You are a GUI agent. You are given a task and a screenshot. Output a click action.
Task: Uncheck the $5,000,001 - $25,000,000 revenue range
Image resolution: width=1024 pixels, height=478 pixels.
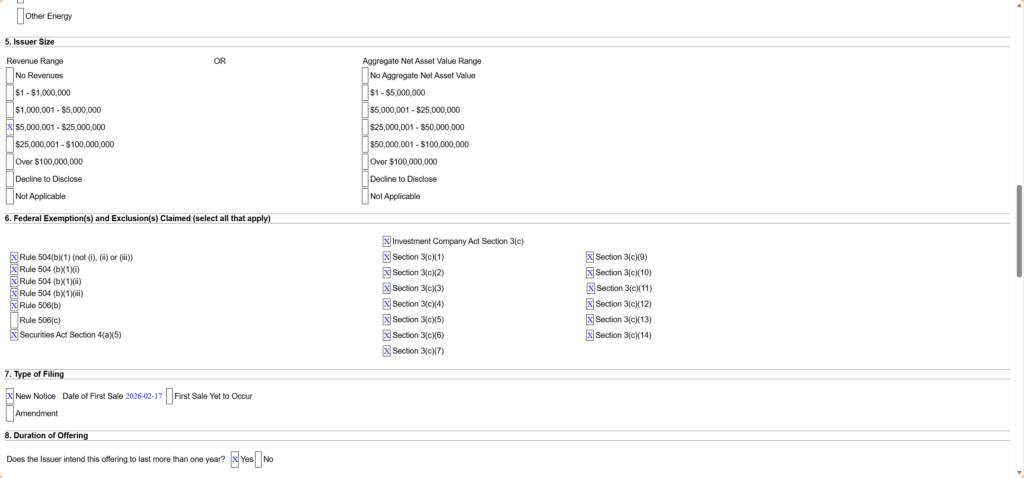coord(10,127)
